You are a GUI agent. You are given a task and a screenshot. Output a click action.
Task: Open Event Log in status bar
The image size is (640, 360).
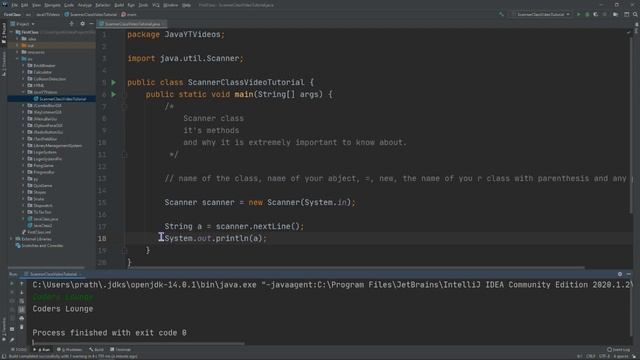click(x=618, y=349)
